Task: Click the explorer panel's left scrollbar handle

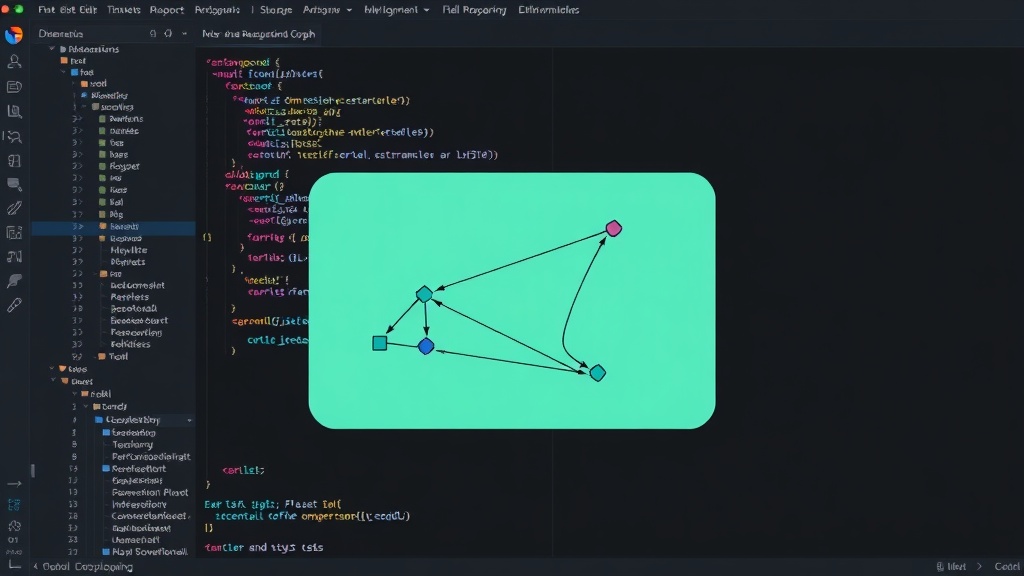Action: coord(33,470)
